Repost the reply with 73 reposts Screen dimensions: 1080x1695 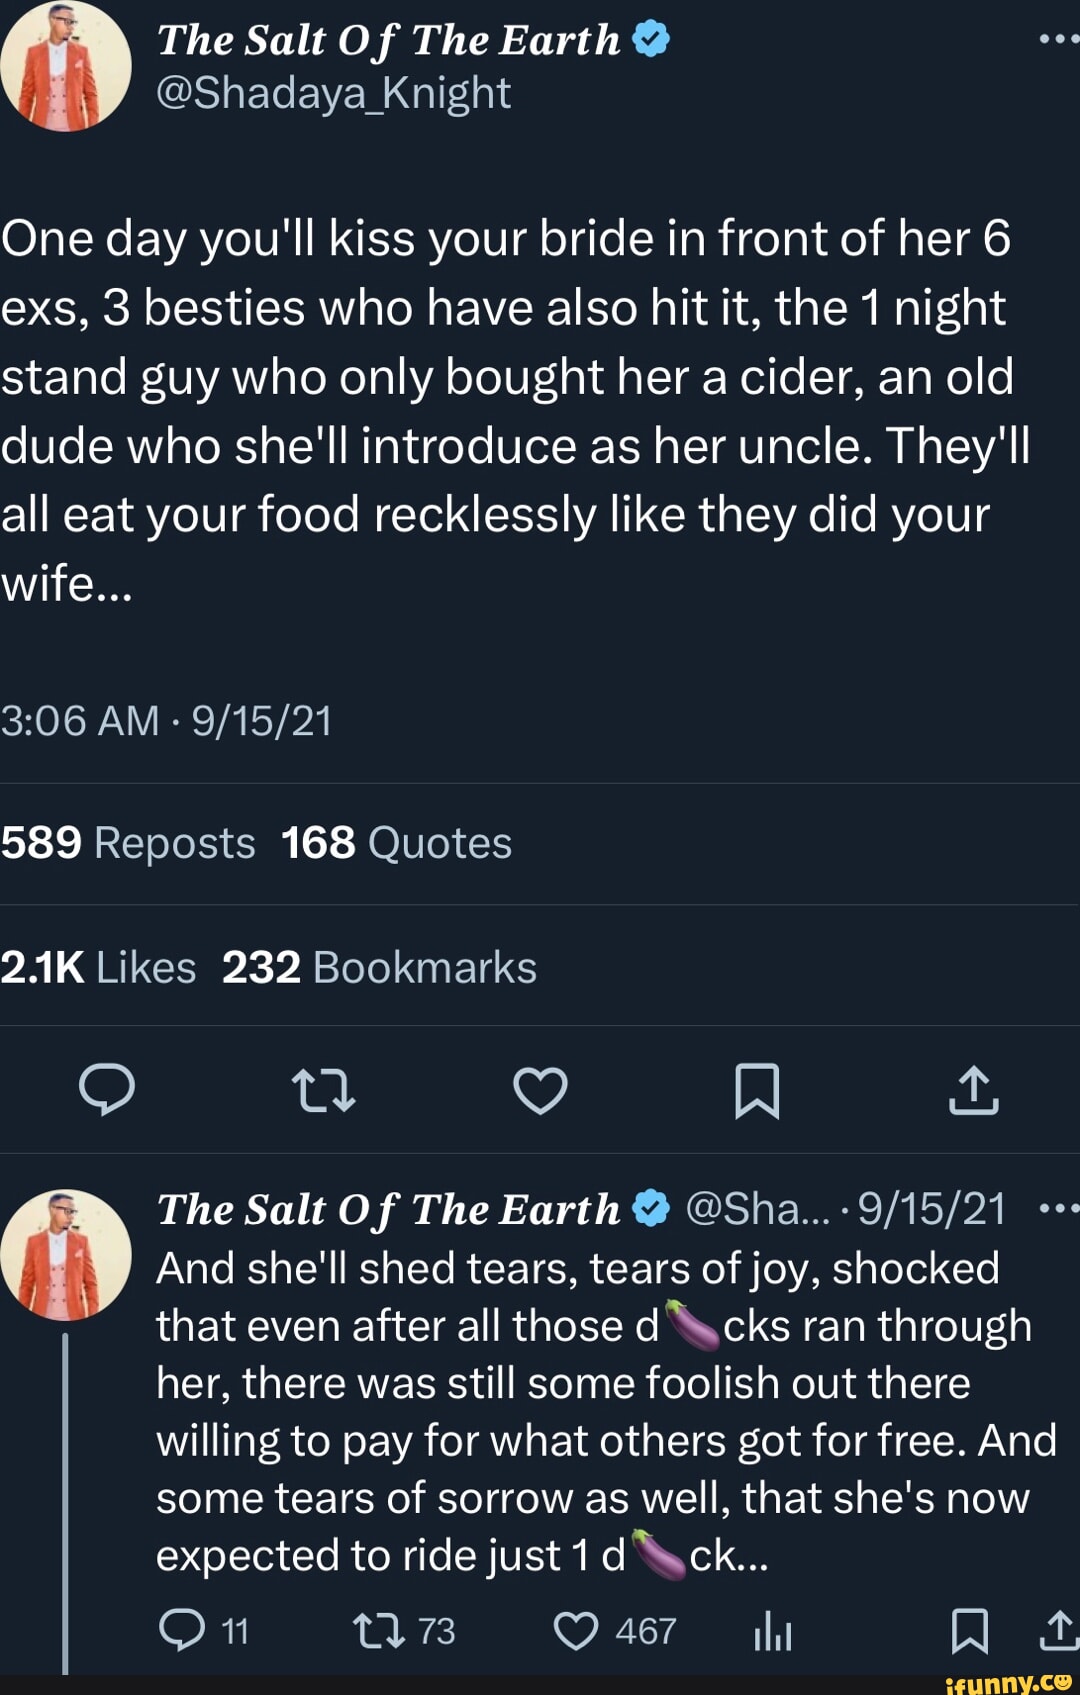[380, 1631]
